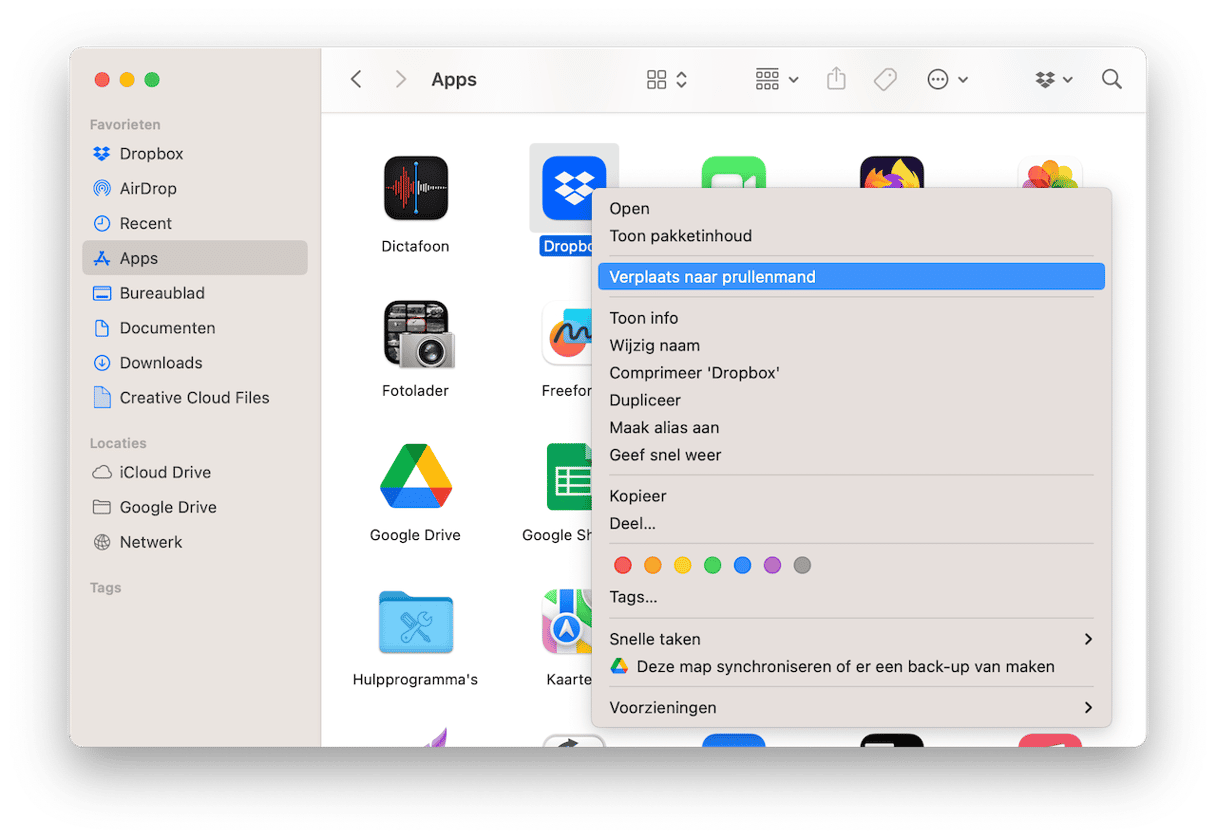This screenshot has height=839, width=1216.
Task: Go forward with the right chevron
Action: (x=400, y=79)
